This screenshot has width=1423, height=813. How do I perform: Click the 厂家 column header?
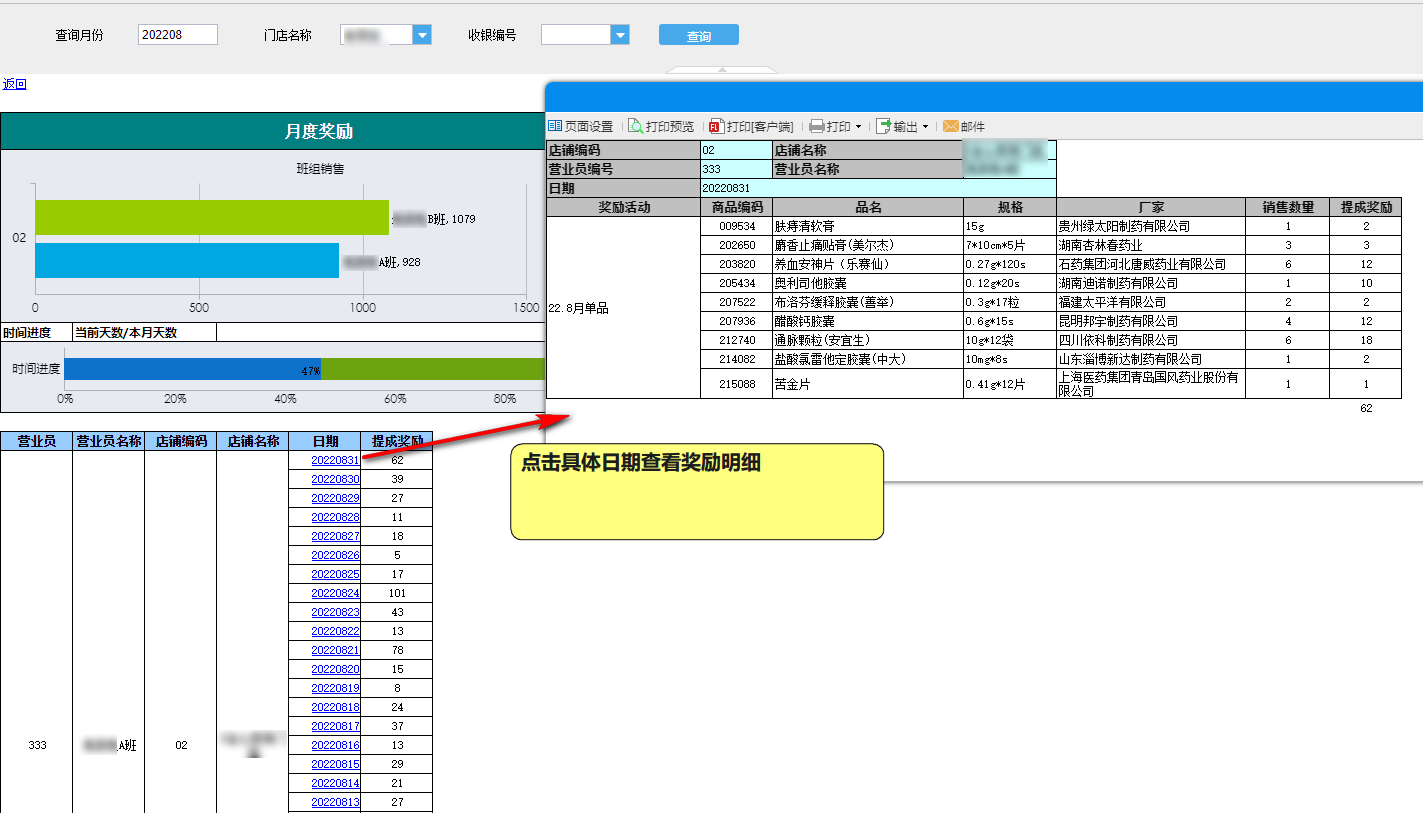1152,207
